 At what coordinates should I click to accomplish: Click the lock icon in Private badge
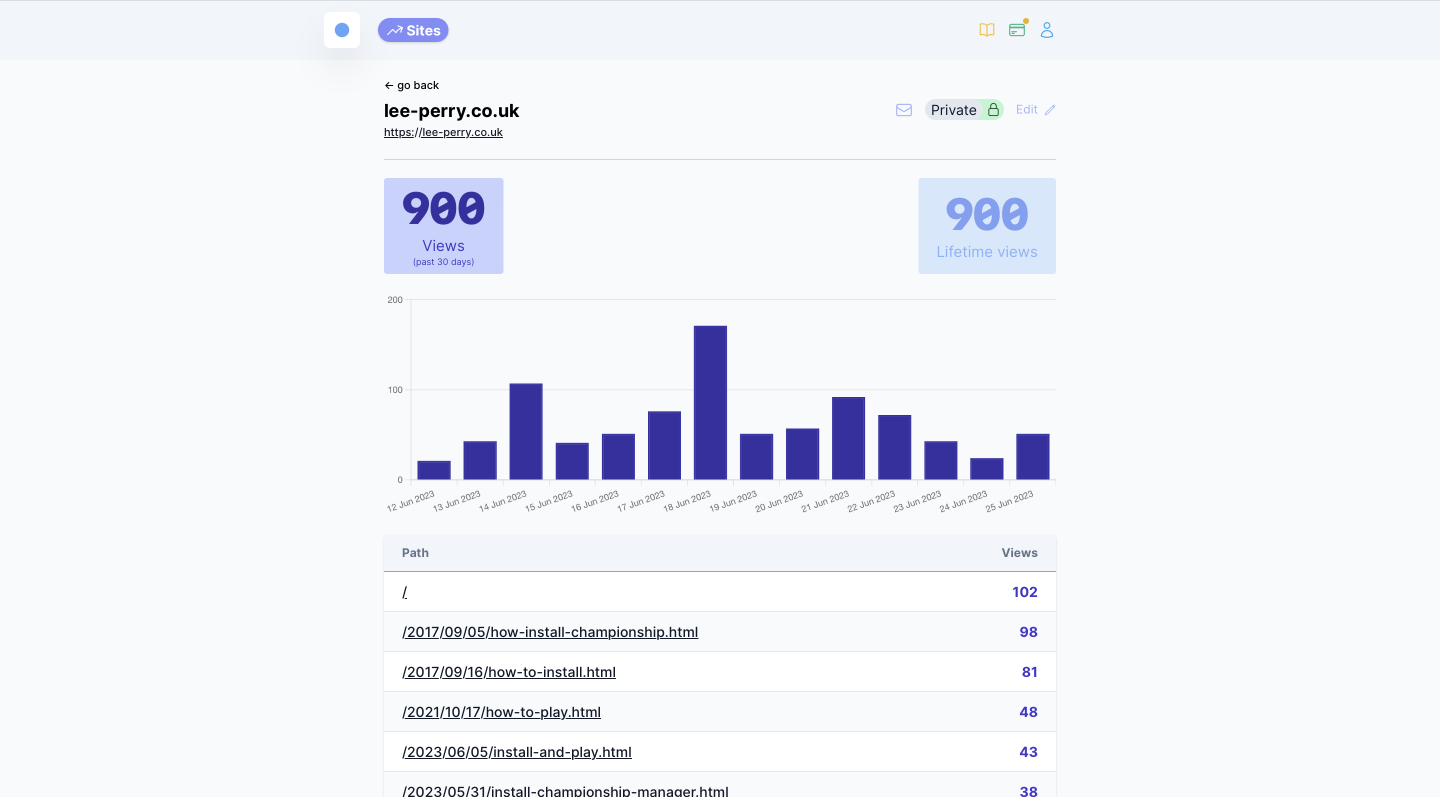pyautogui.click(x=993, y=110)
